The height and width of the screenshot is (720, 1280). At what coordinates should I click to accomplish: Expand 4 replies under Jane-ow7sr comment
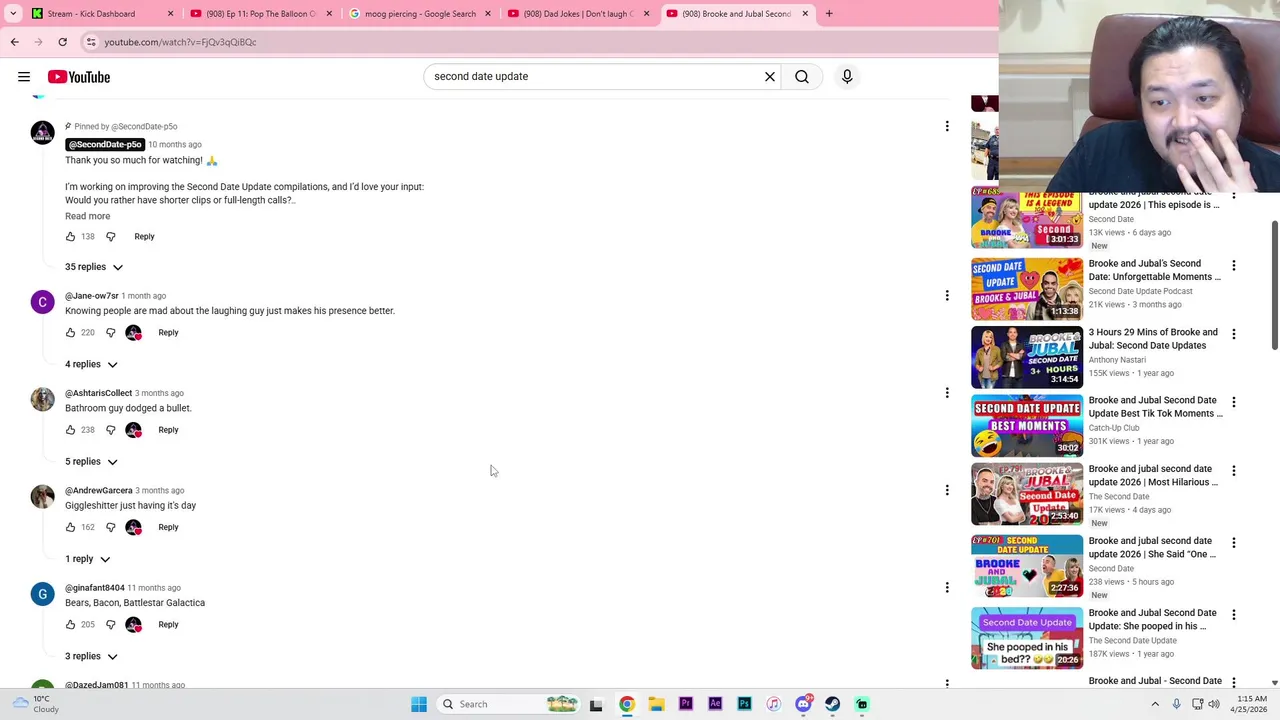(91, 364)
